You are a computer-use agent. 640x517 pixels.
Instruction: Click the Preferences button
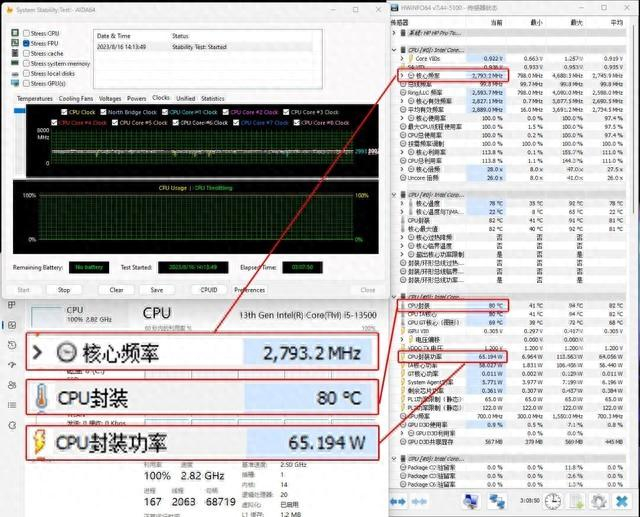(250, 290)
